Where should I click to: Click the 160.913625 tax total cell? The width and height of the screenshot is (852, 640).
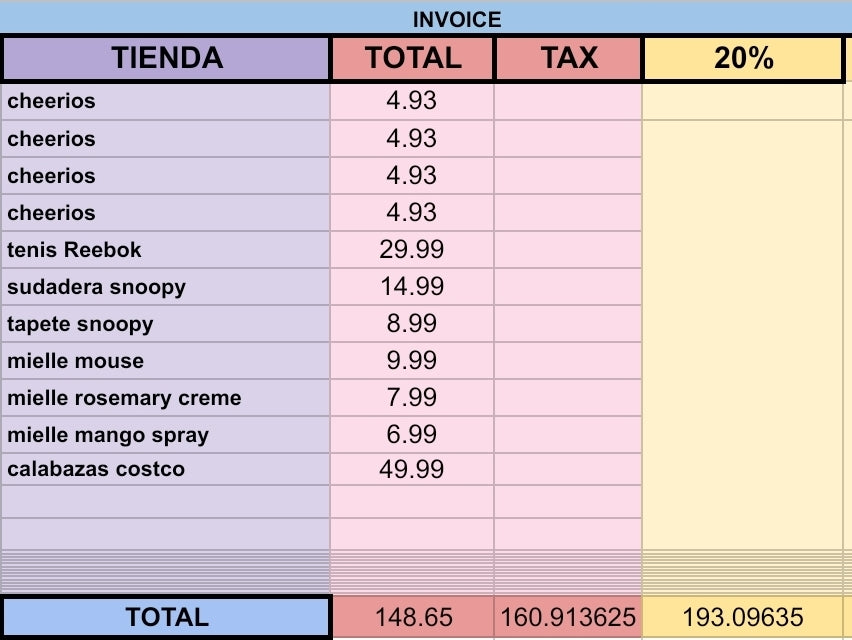point(568,618)
